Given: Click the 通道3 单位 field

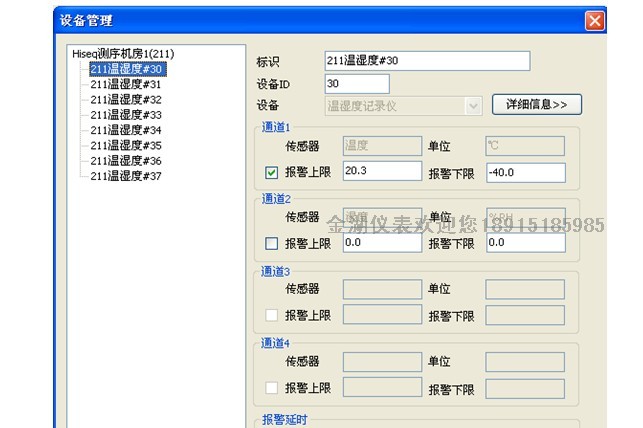Looking at the screenshot, I should click(525, 289).
